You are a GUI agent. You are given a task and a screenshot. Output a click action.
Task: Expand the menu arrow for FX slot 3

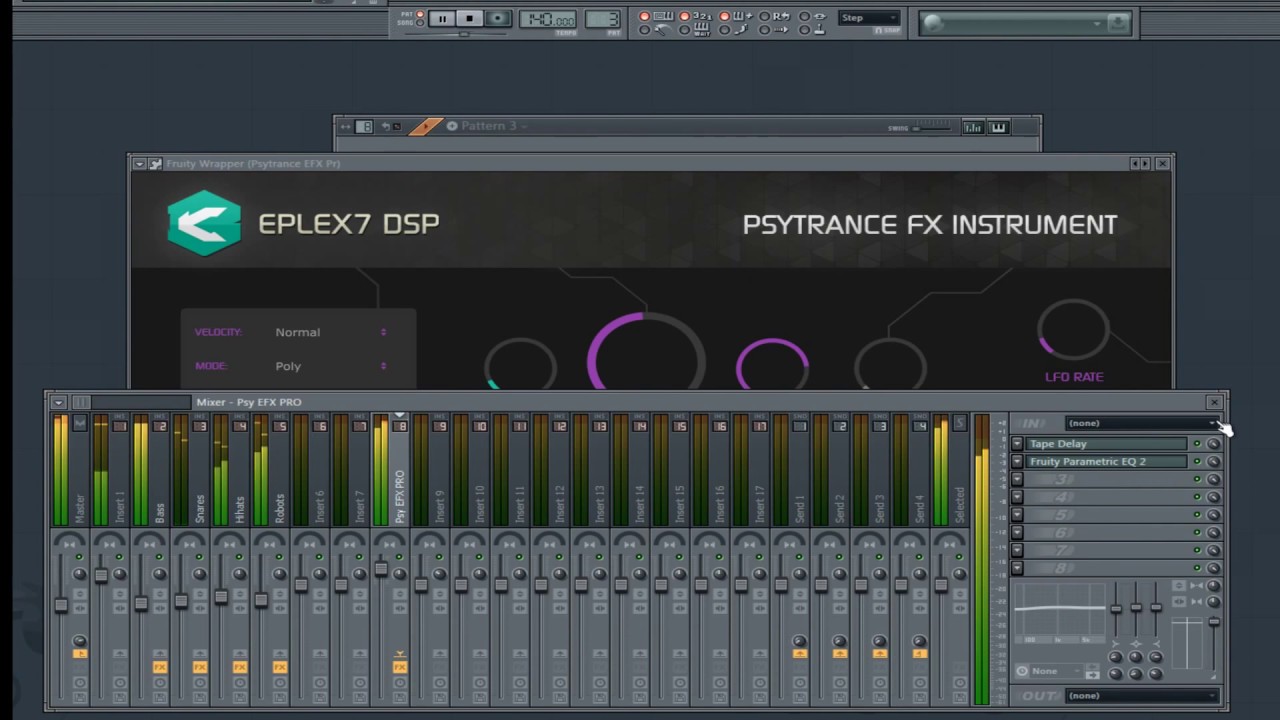tap(1017, 480)
